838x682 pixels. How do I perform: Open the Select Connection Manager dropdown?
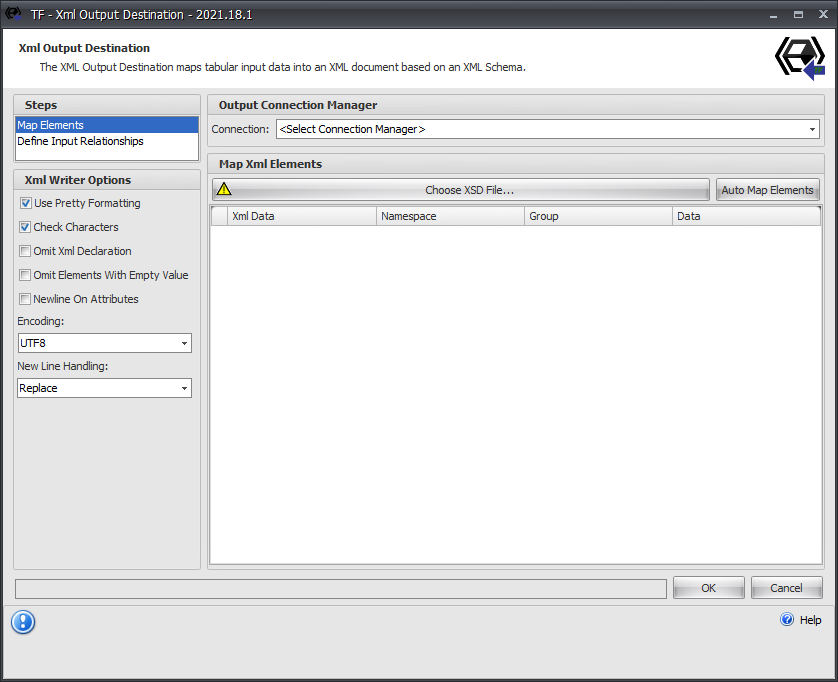coord(811,129)
